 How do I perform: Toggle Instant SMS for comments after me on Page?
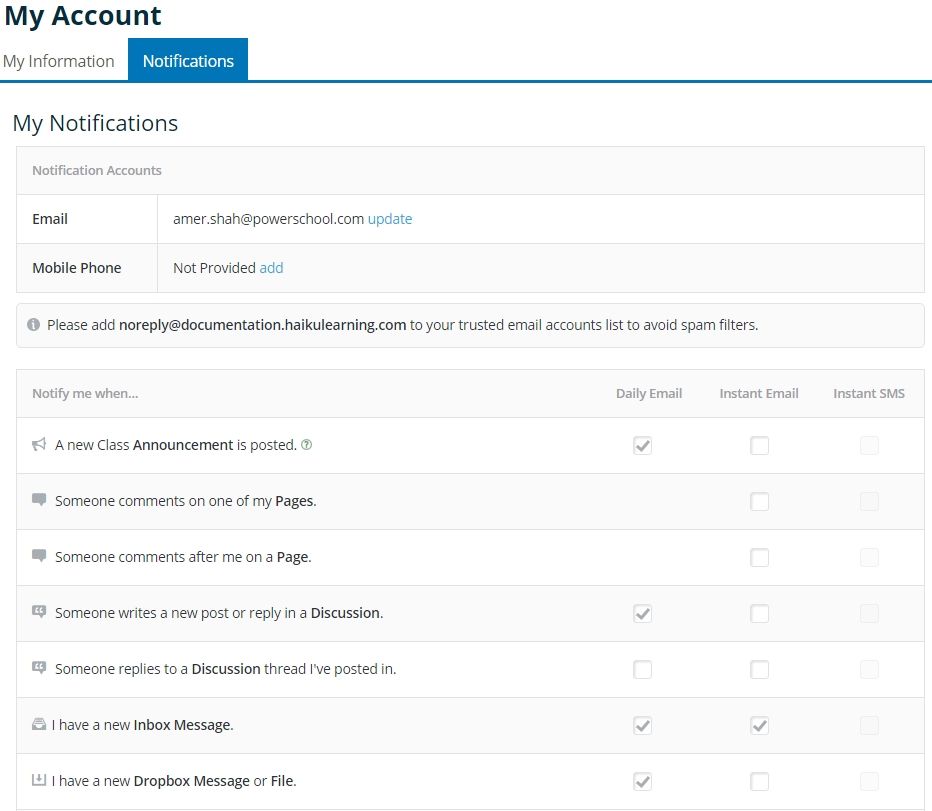point(869,557)
